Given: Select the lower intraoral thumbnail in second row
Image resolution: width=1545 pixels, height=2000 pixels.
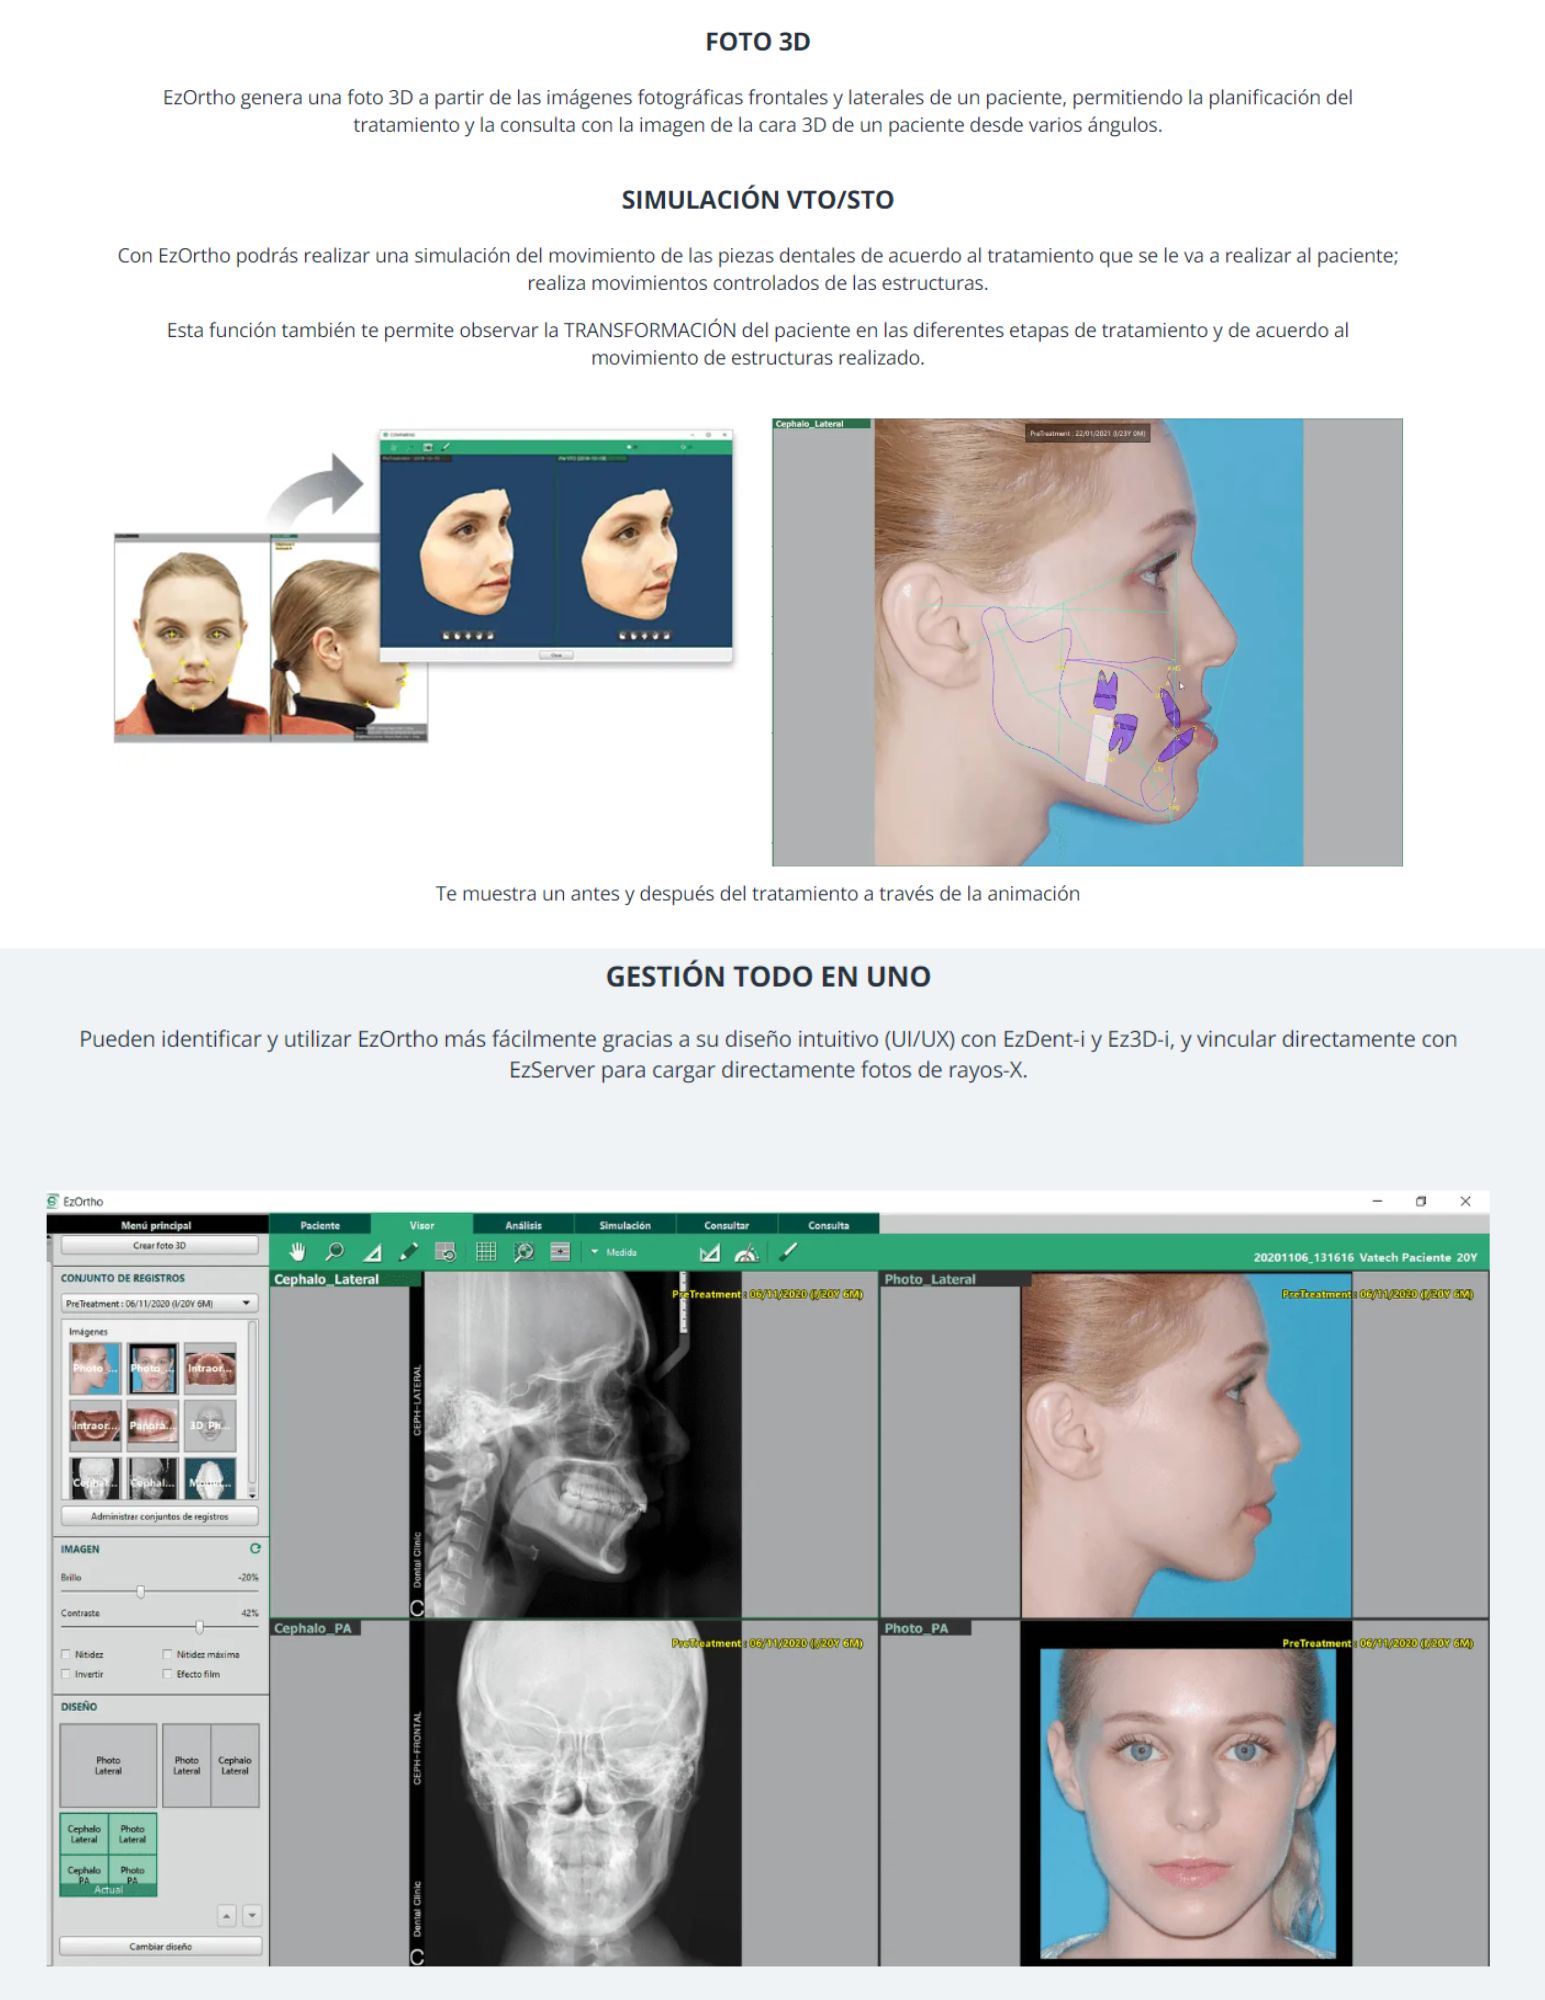Looking at the screenshot, I should [x=95, y=1425].
